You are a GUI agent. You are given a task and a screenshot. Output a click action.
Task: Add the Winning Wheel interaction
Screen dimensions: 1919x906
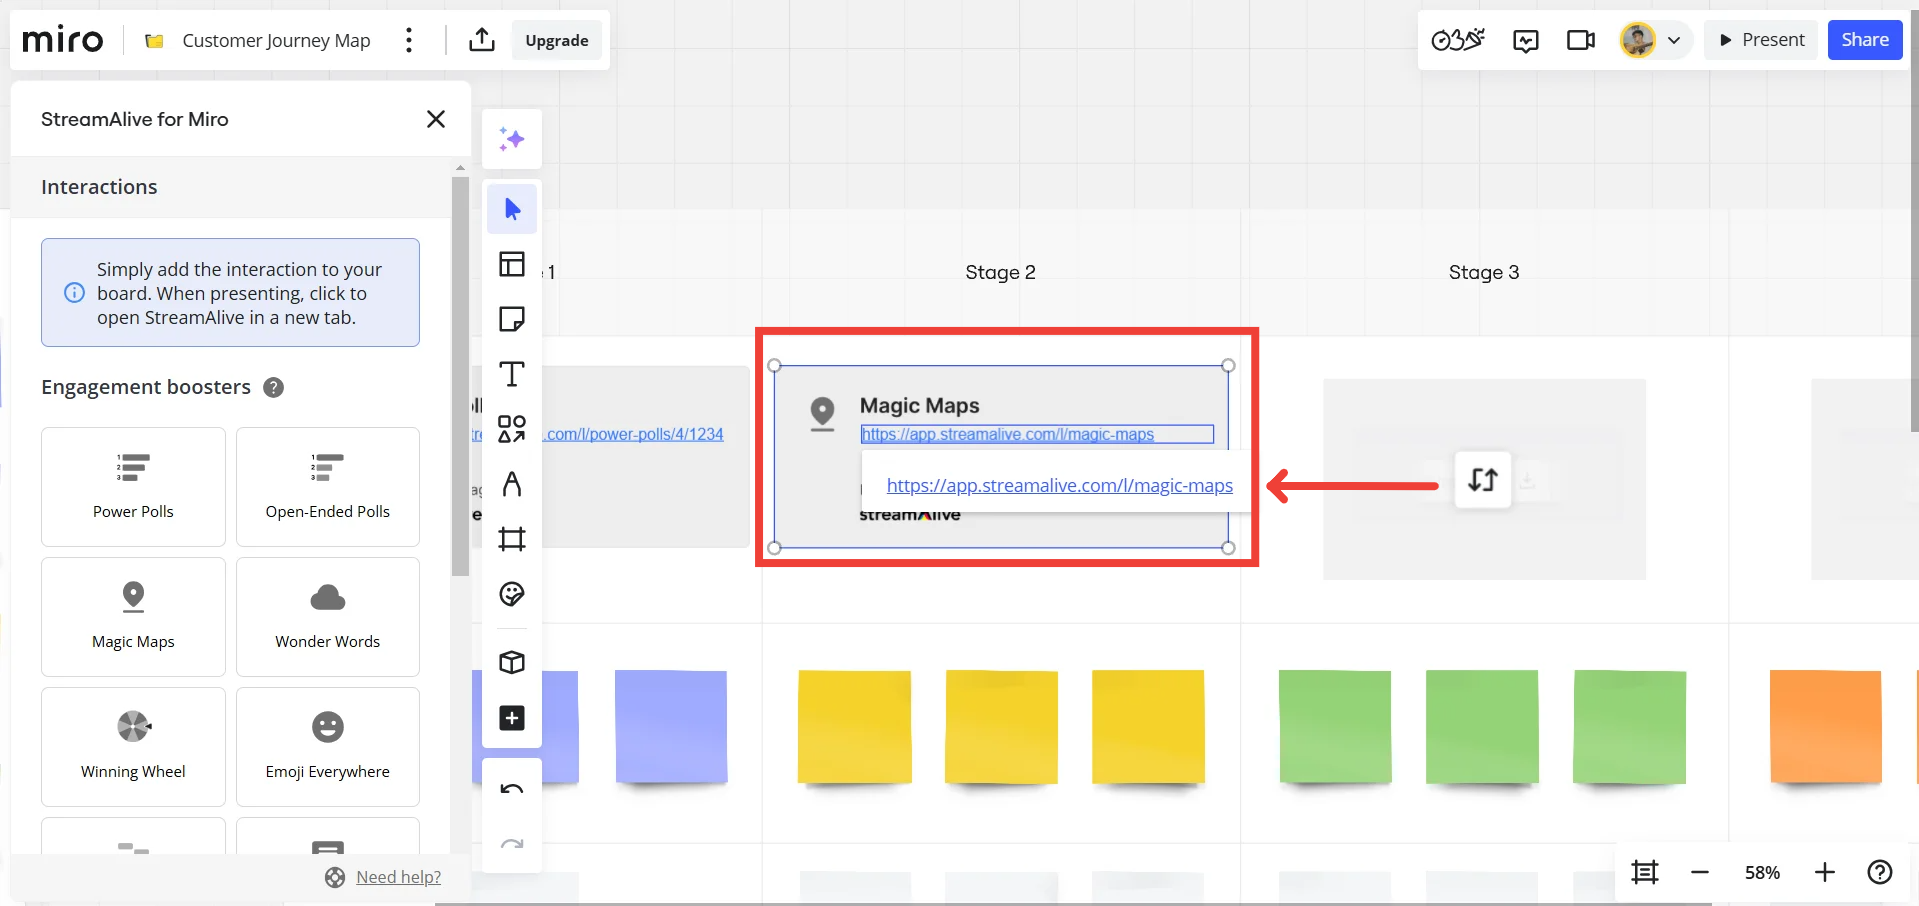click(133, 747)
